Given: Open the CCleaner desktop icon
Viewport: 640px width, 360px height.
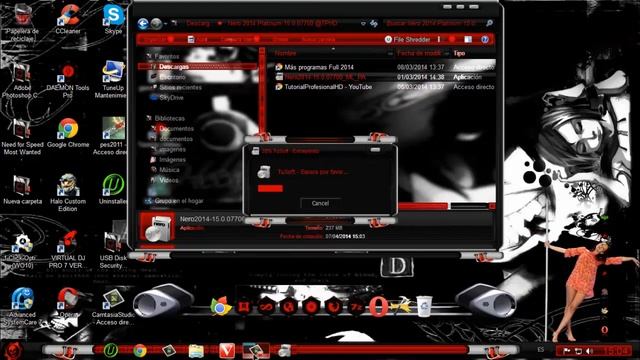Looking at the screenshot, I should [x=68, y=19].
